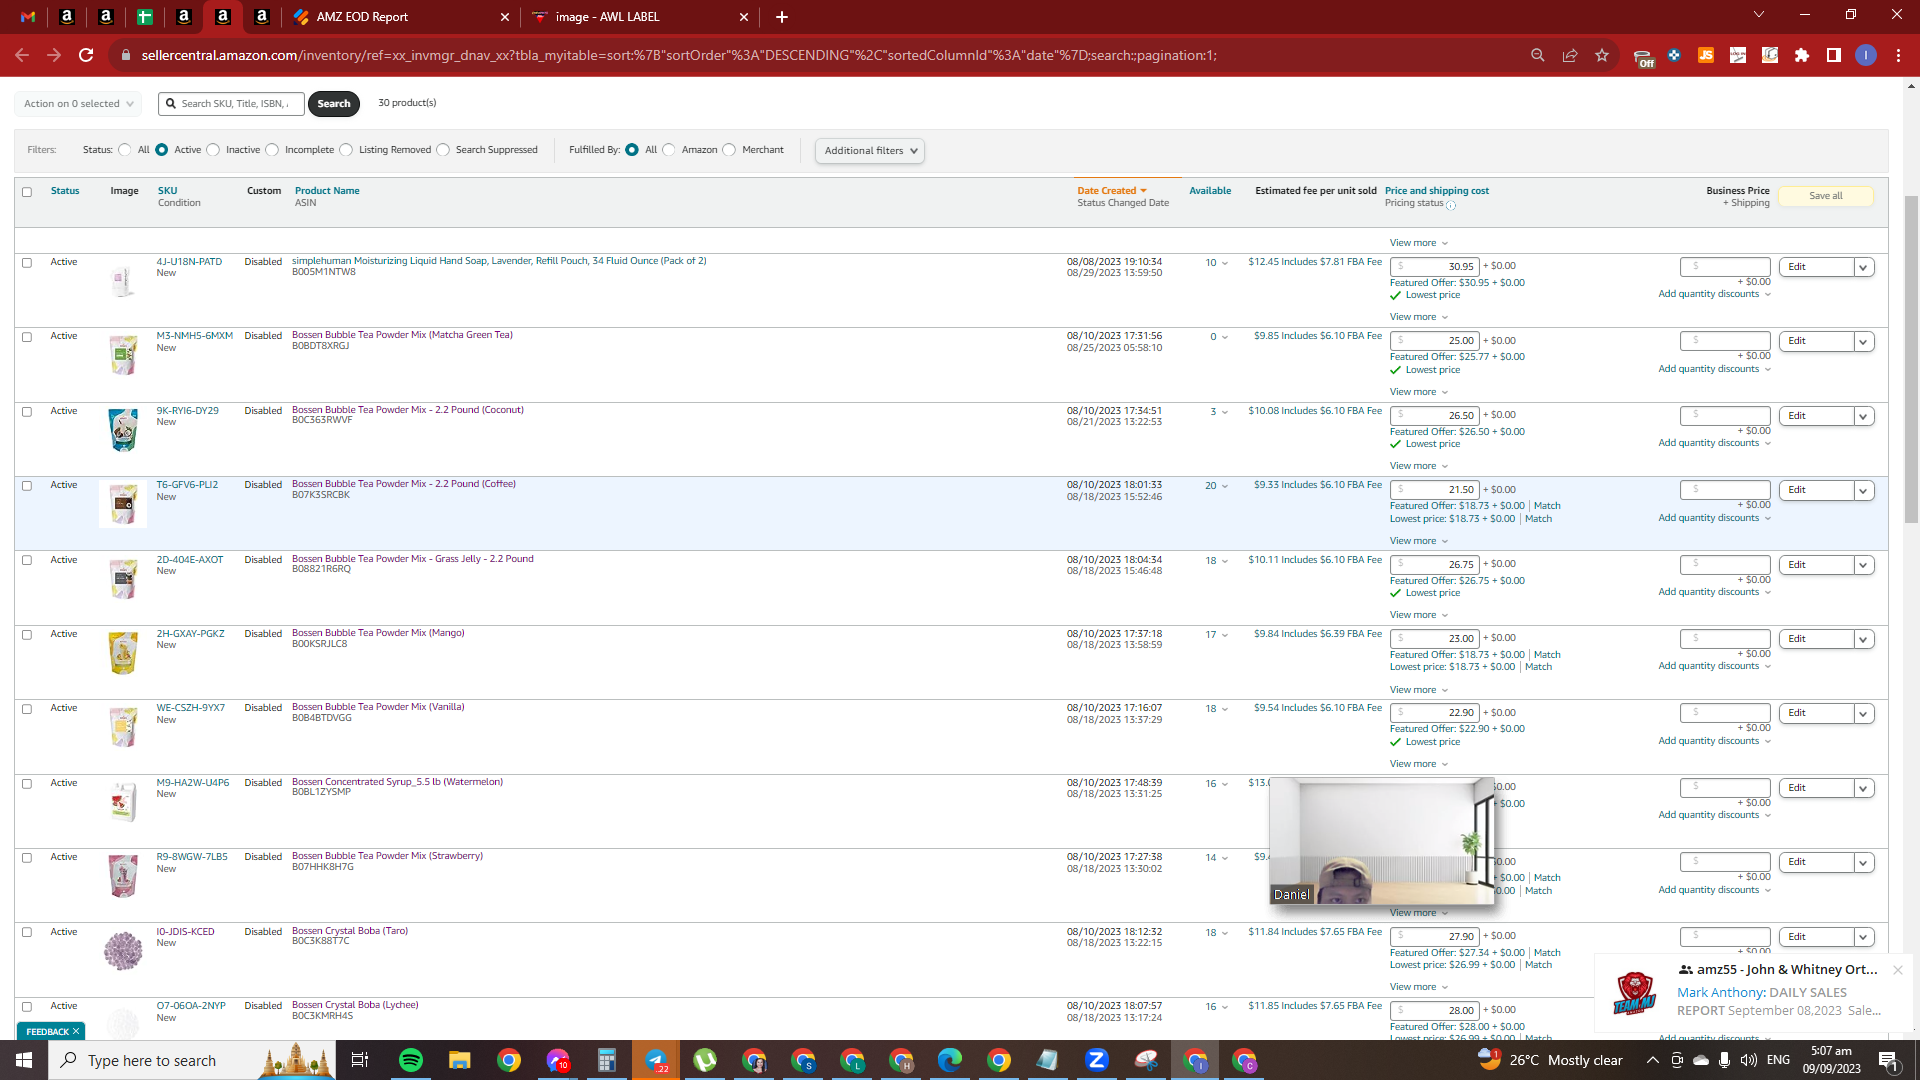Viewport: 1920px width, 1080px height.
Task: Open the FEEDBACK button
Action: 51,1031
